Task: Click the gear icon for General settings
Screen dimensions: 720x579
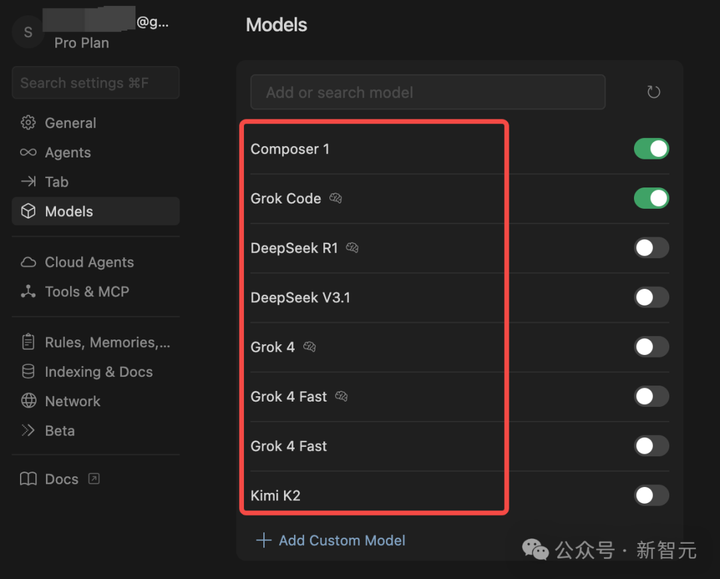Action: point(28,123)
